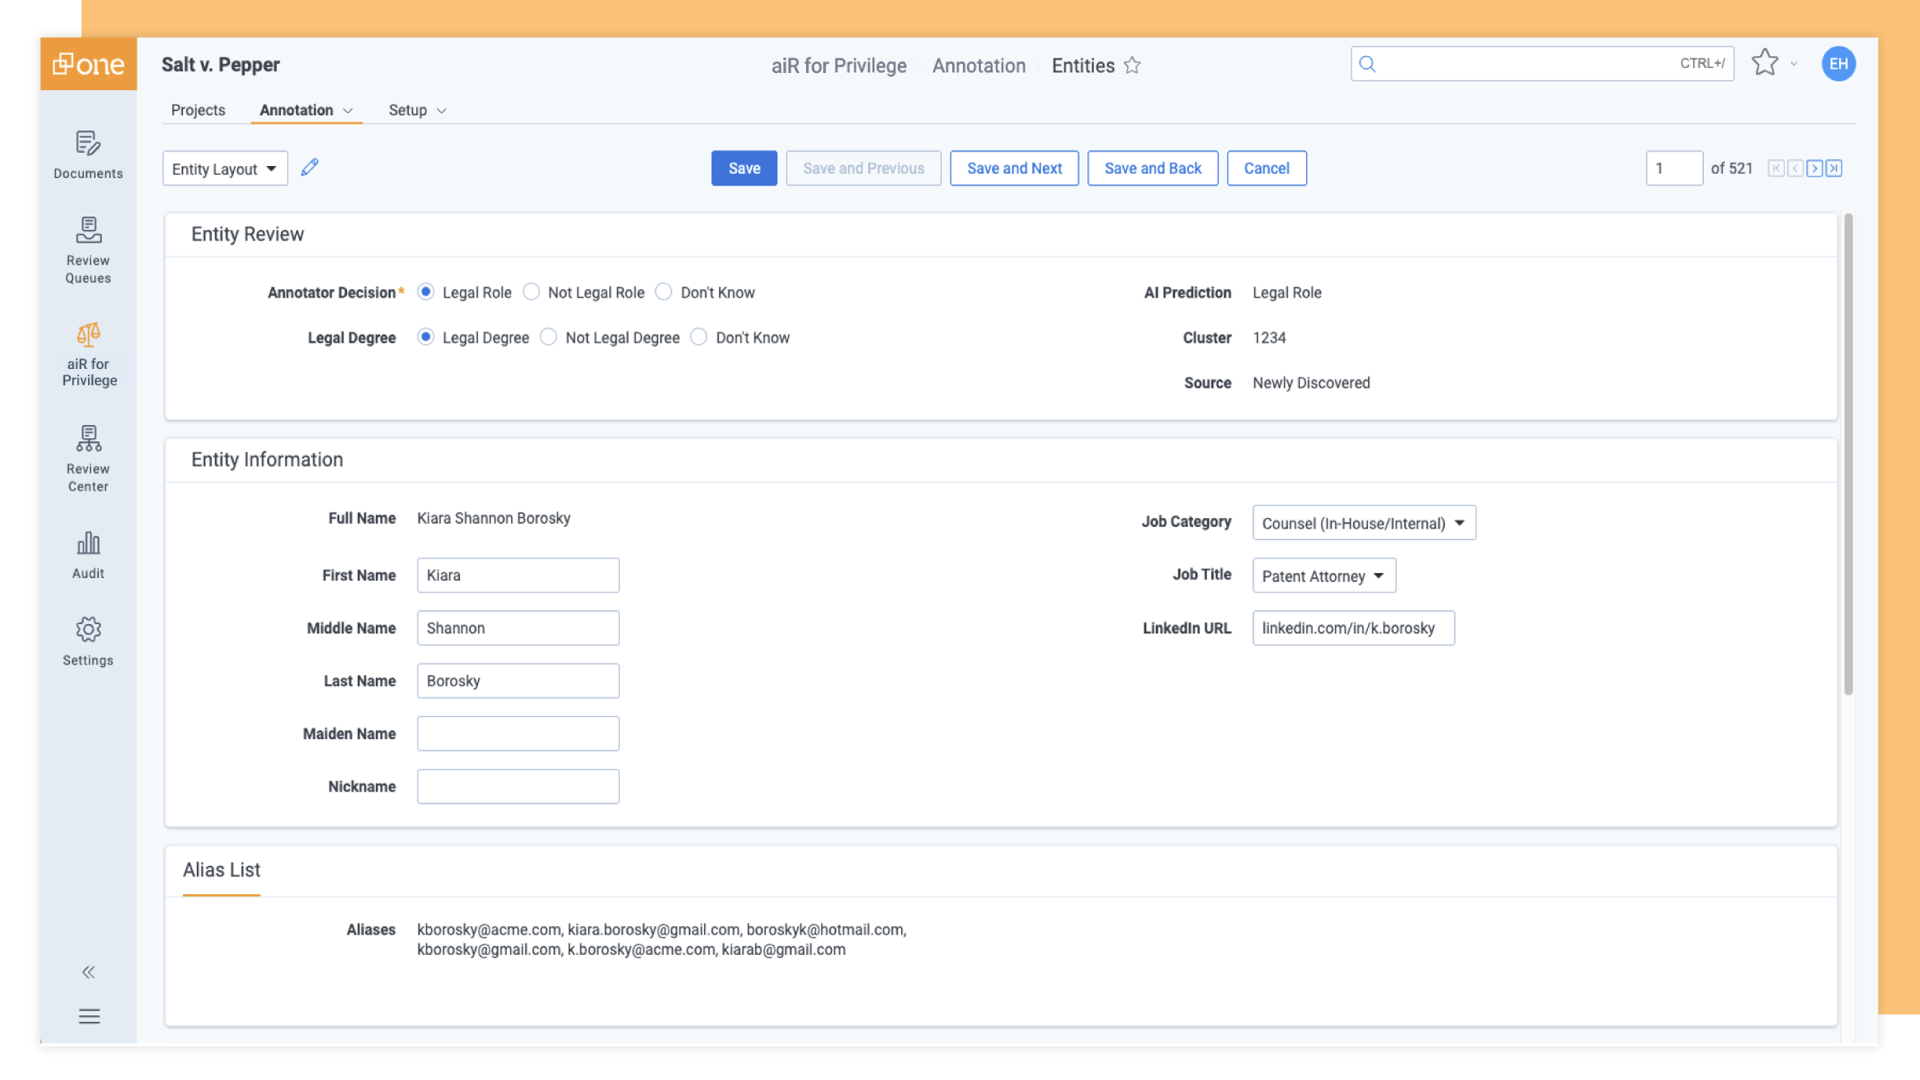Image resolution: width=1920 pixels, height=1080 pixels.
Task: Select the Not Legal Role radio button
Action: pyautogui.click(x=531, y=291)
